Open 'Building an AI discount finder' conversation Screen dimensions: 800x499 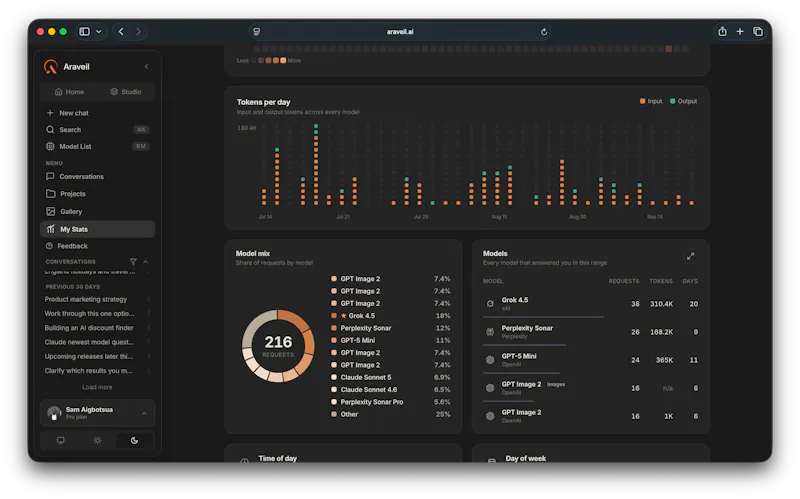pyautogui.click(x=89, y=328)
